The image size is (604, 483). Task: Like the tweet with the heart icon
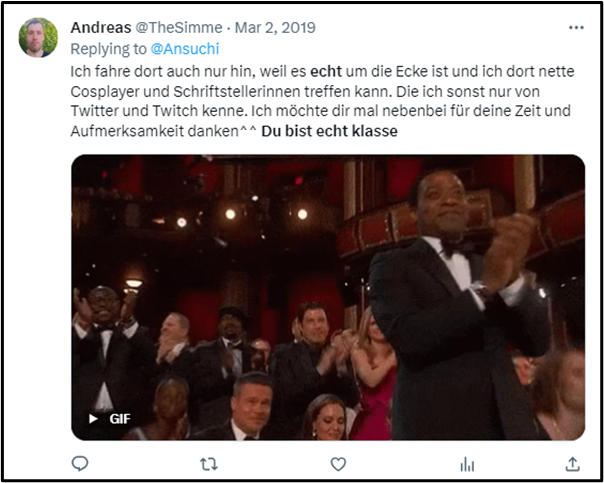pyautogui.click(x=338, y=464)
